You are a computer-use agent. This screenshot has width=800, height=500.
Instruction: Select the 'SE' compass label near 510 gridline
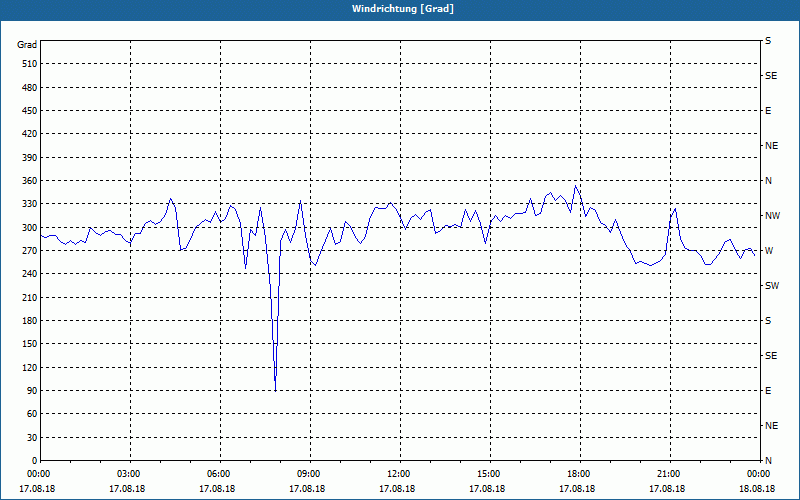tap(771, 76)
